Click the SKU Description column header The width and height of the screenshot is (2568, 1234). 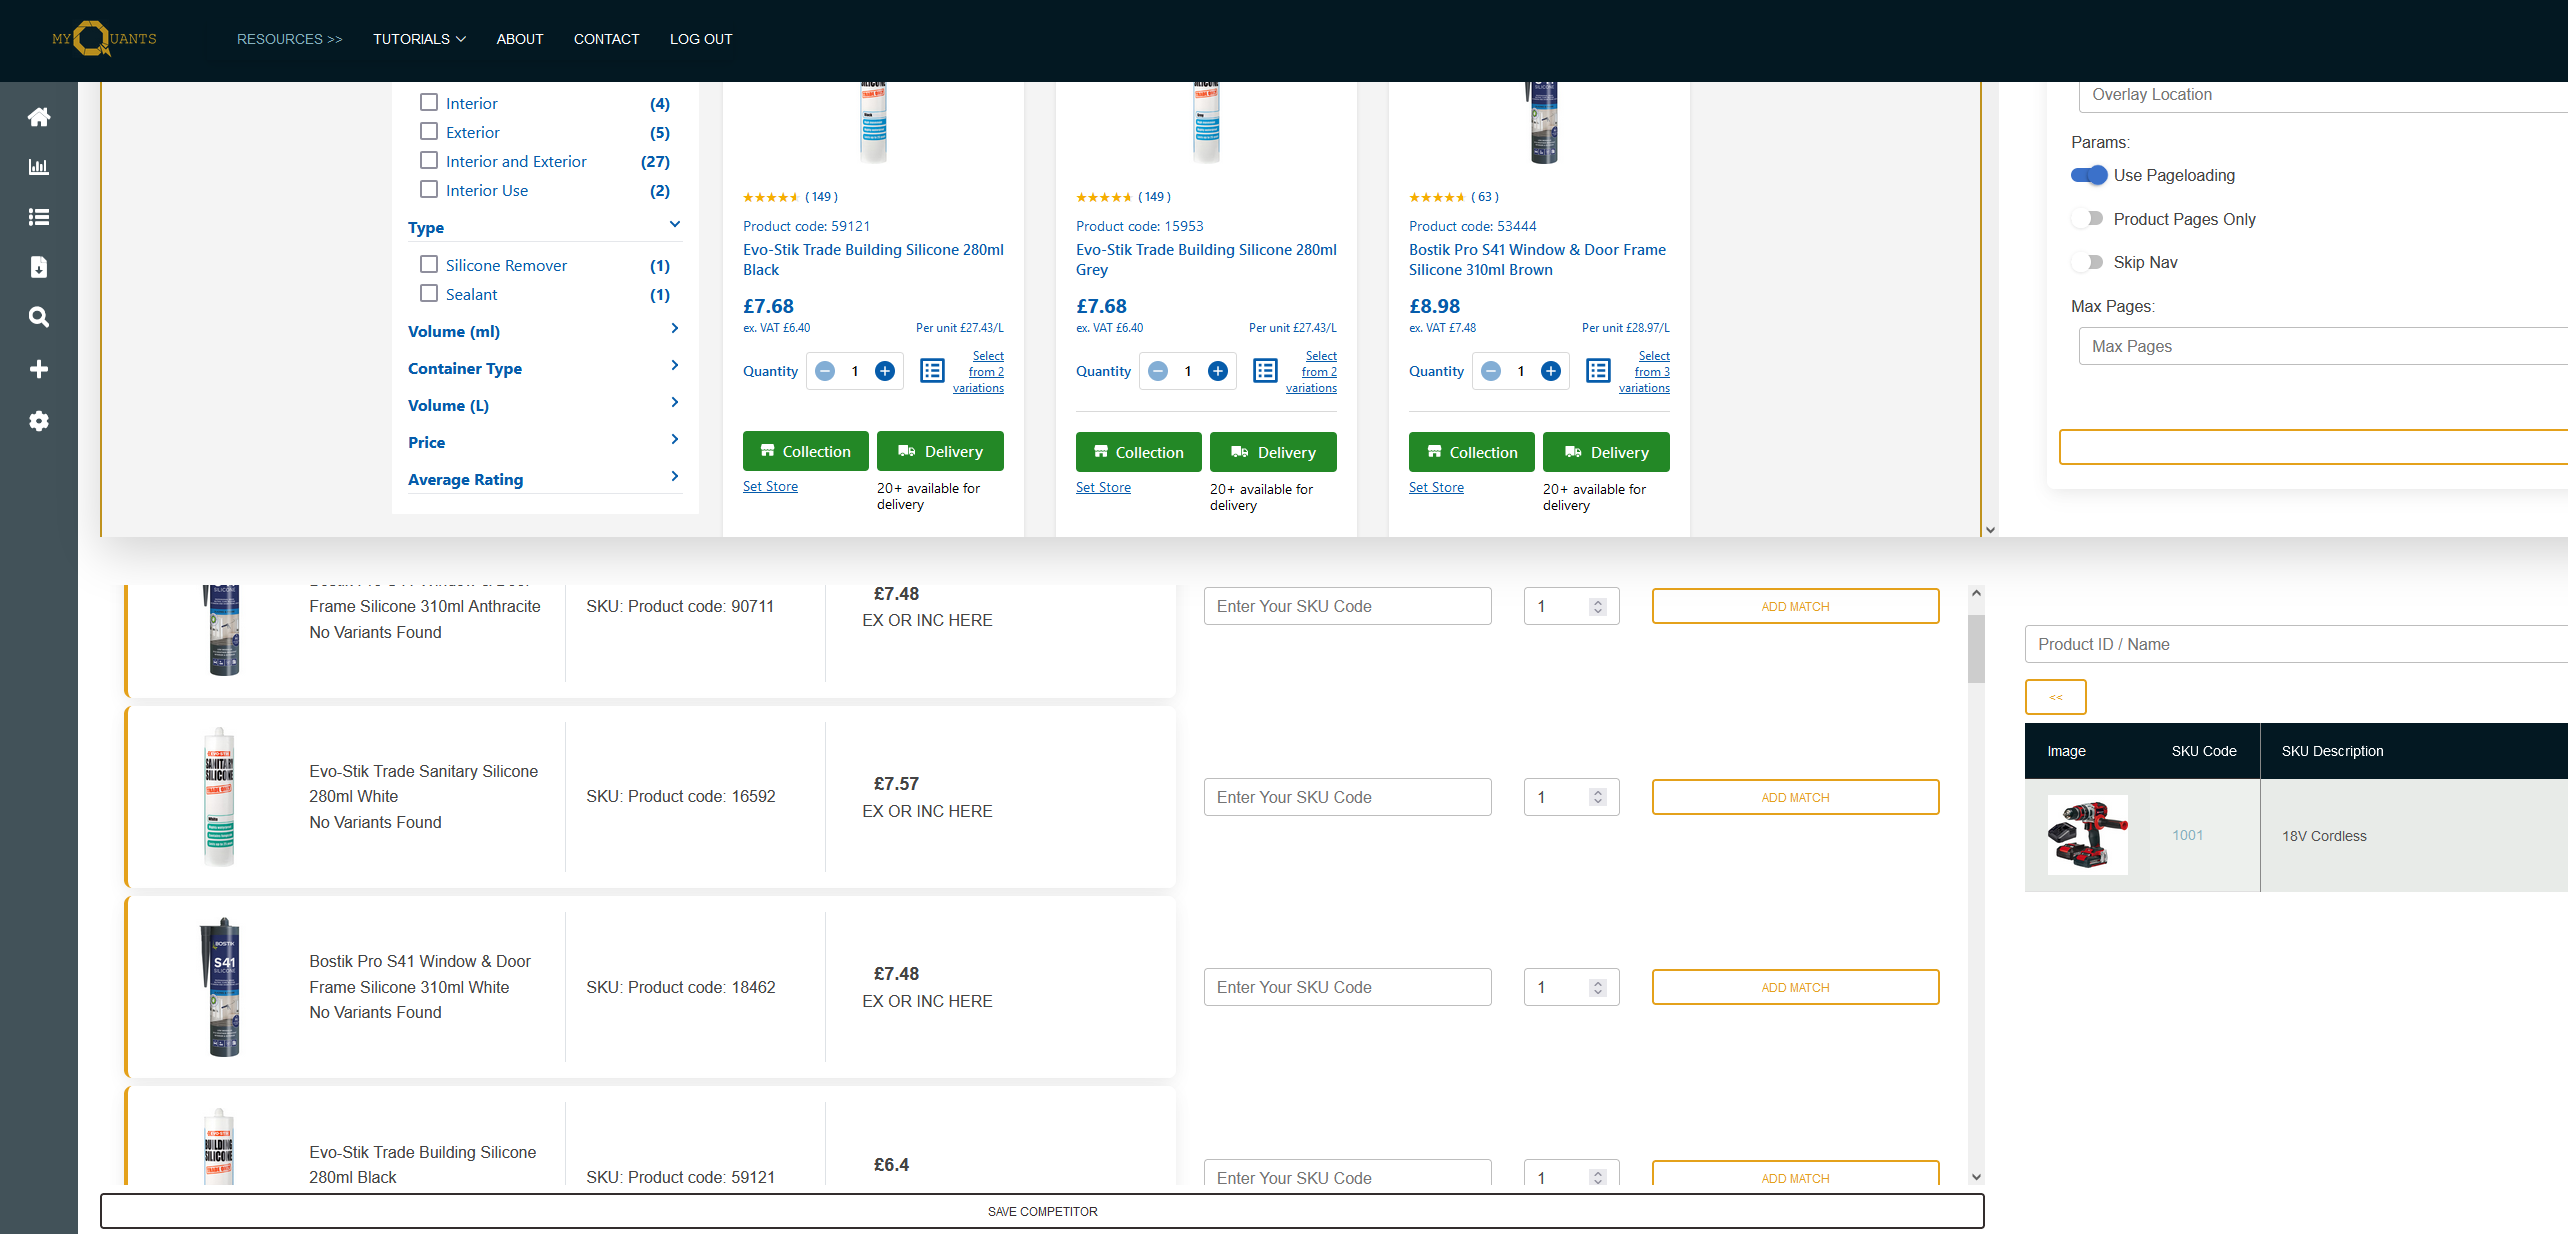coord(2332,751)
